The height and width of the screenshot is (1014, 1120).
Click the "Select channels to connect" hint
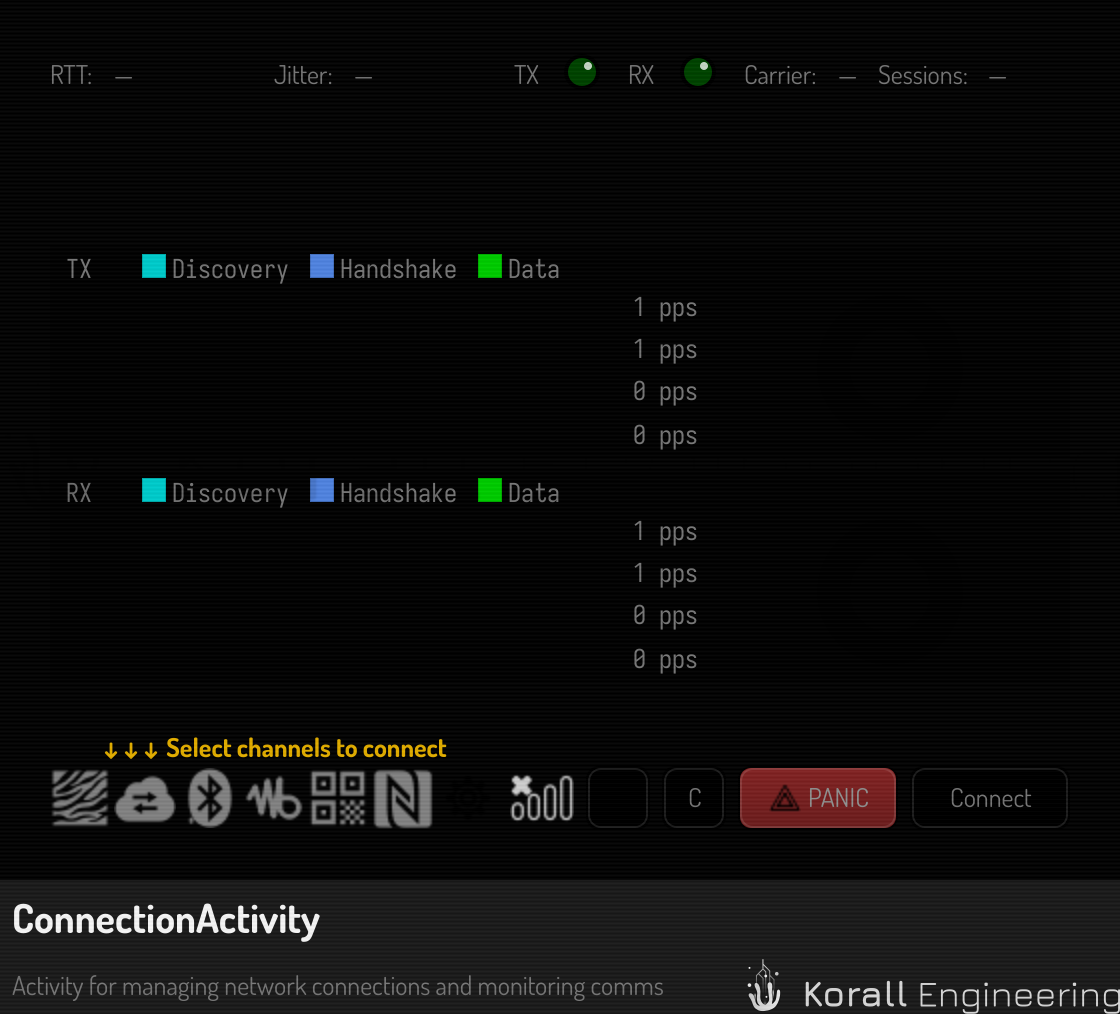(x=275, y=748)
